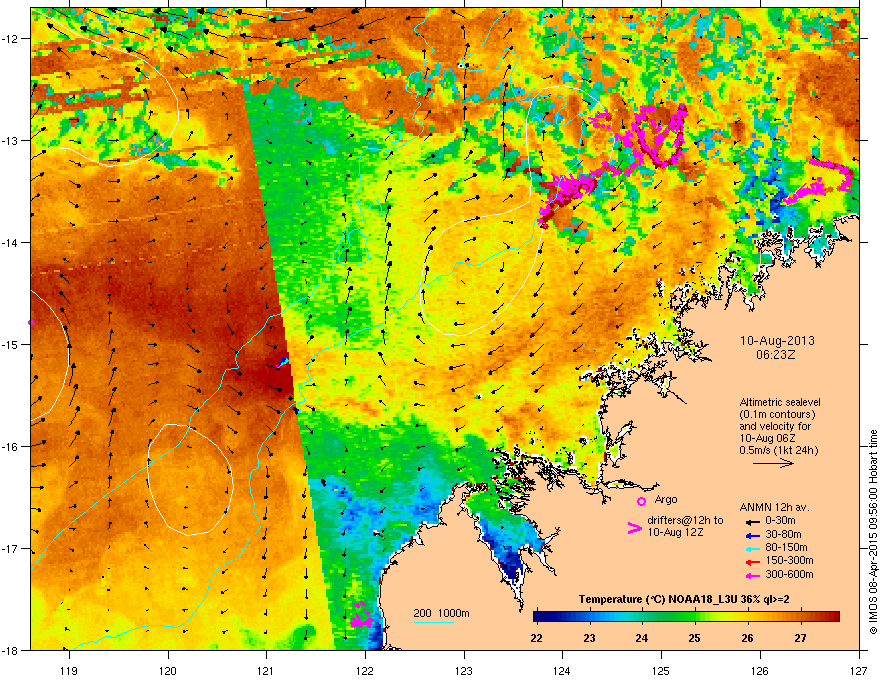Click the latitude axis label -15
This screenshot has height=680, width=880.
click(10, 344)
